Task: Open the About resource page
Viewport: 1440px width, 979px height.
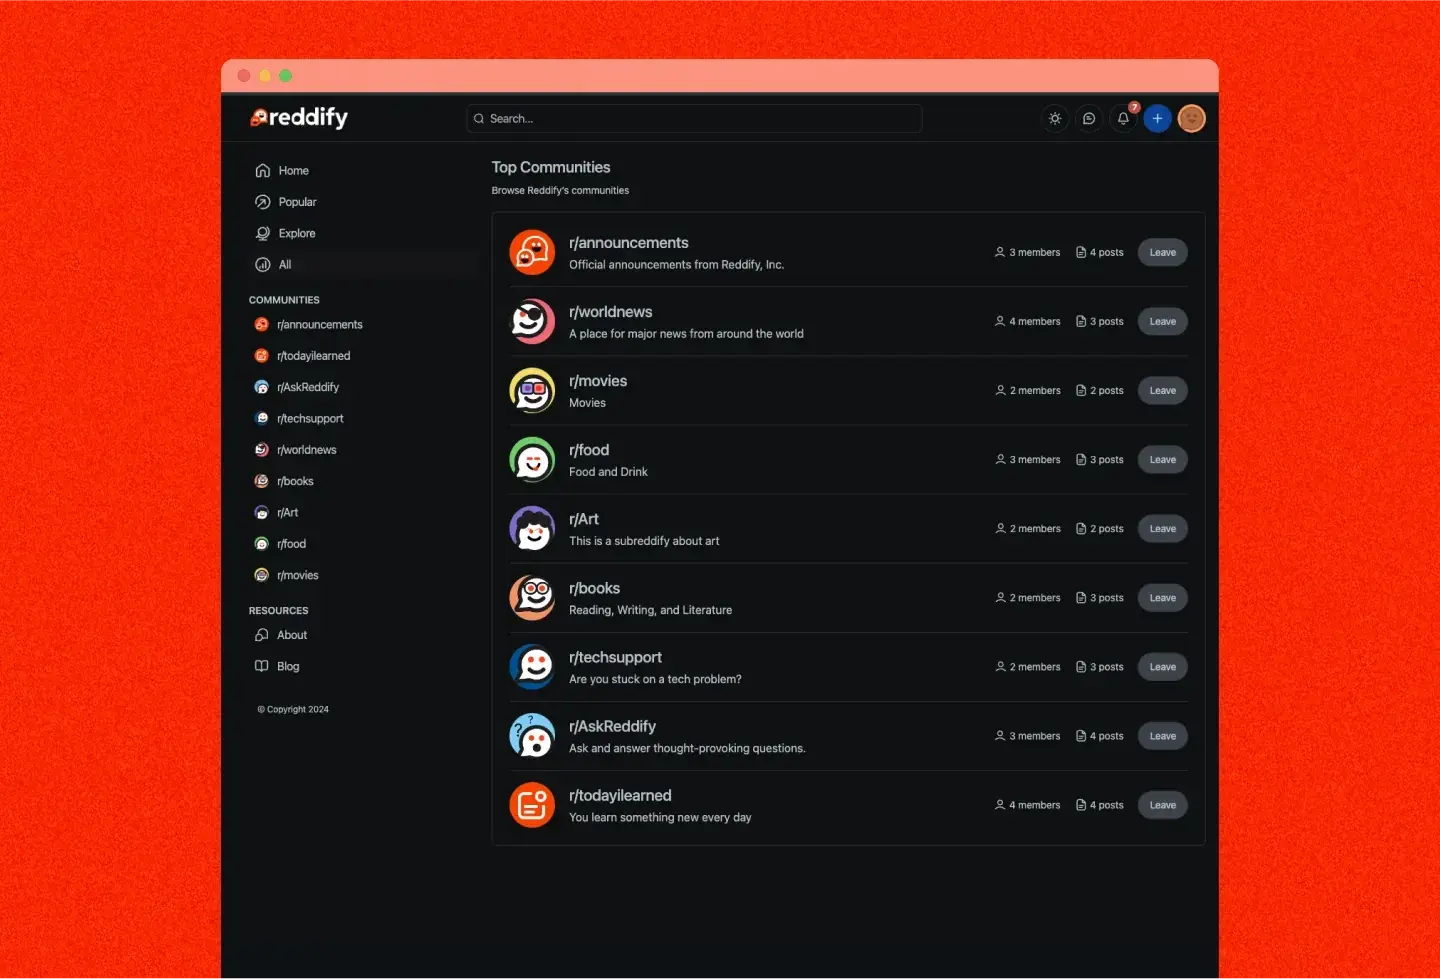Action: 281,635
